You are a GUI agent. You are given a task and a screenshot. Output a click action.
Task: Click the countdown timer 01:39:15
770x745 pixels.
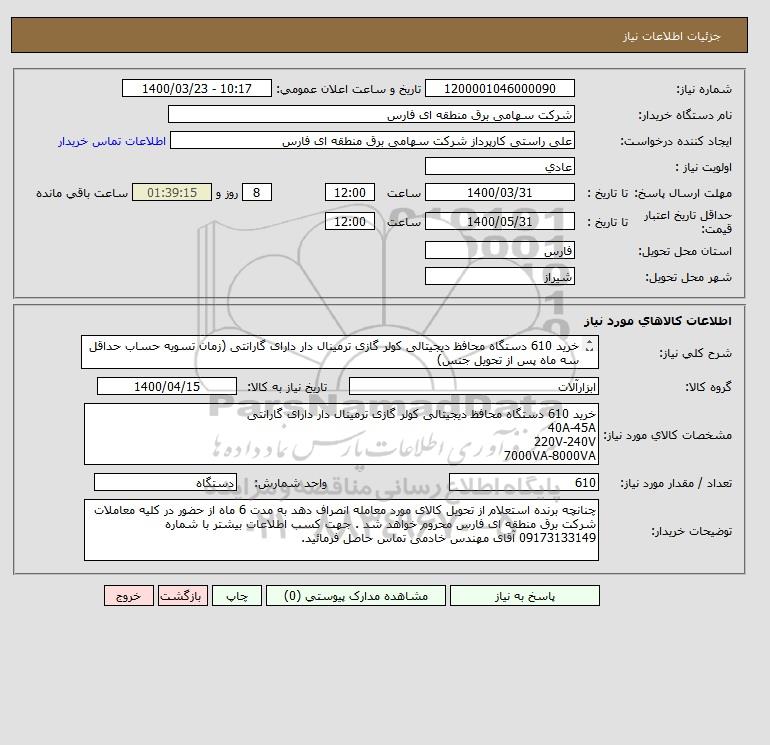[x=172, y=193]
